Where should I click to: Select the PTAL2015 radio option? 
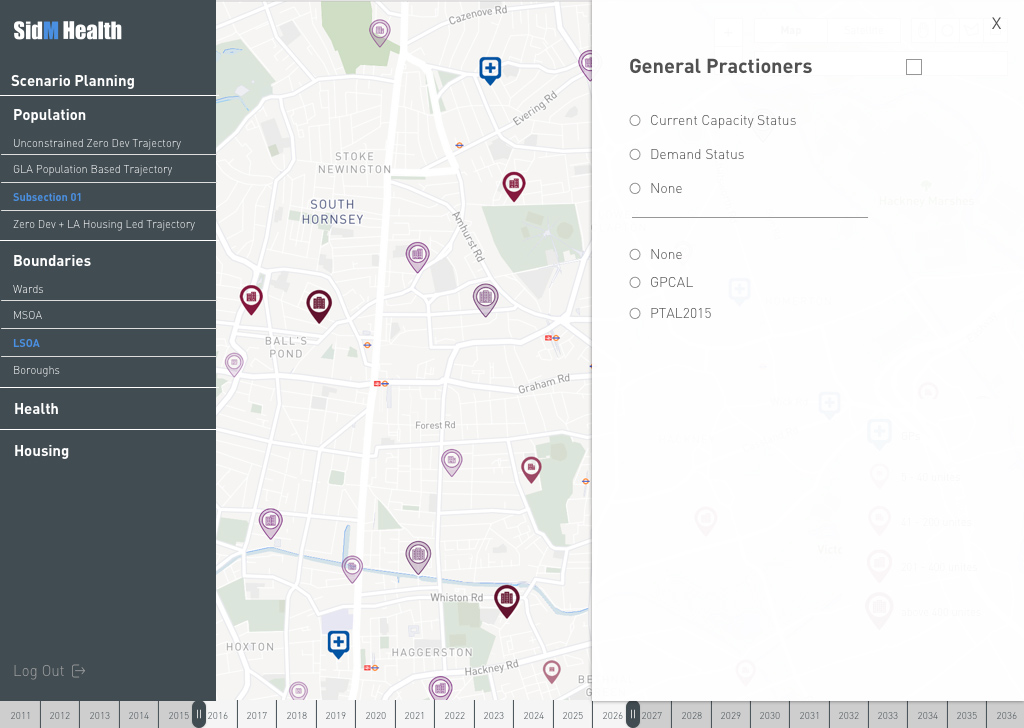[635, 314]
